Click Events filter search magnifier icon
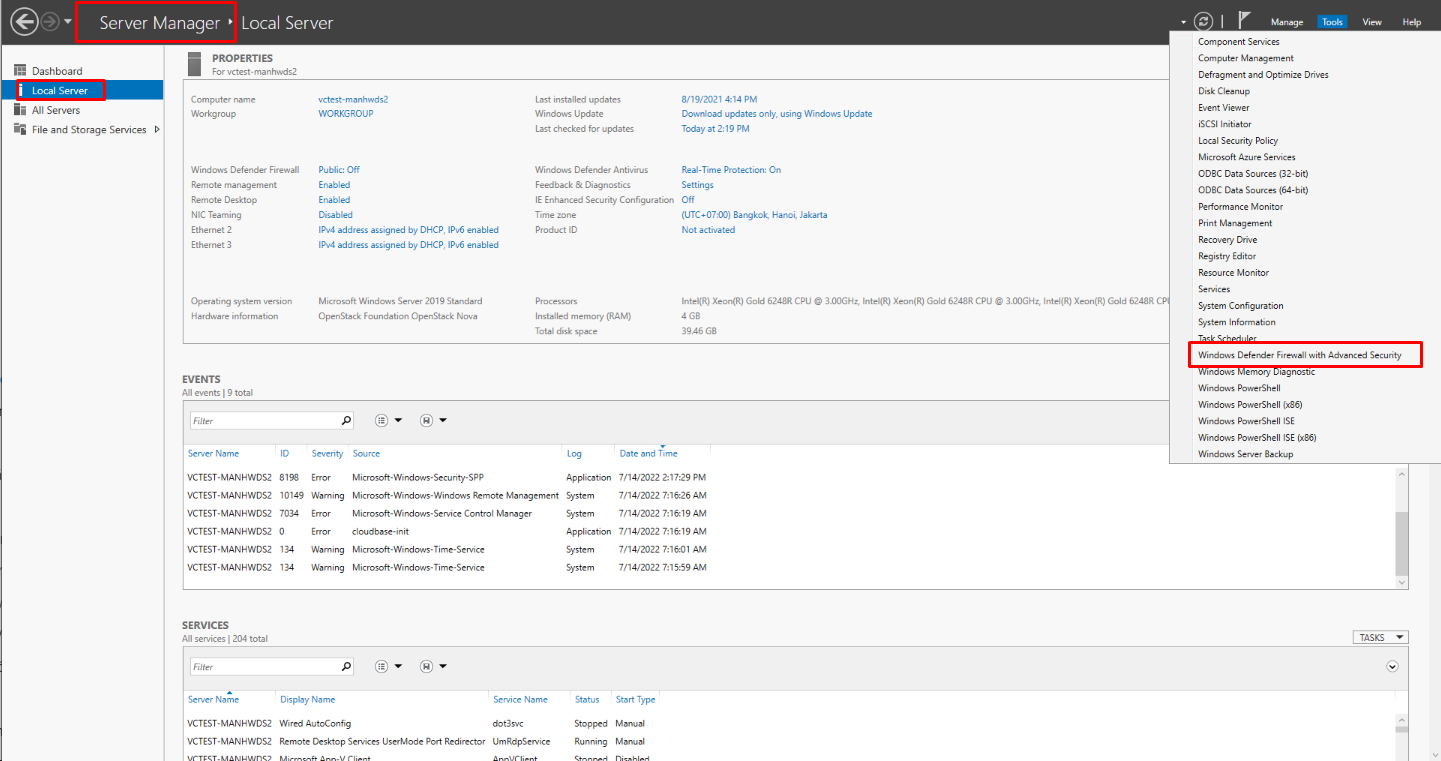The width and height of the screenshot is (1441, 761). [346, 421]
